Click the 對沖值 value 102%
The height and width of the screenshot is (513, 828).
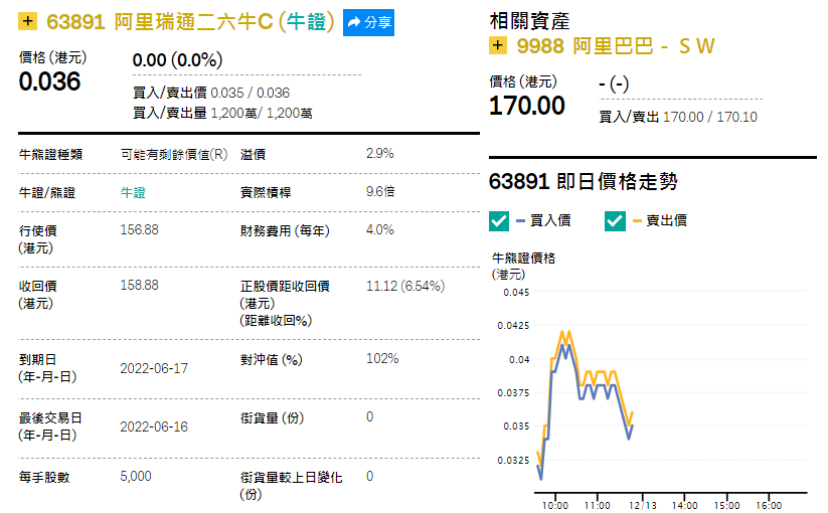coord(382,359)
